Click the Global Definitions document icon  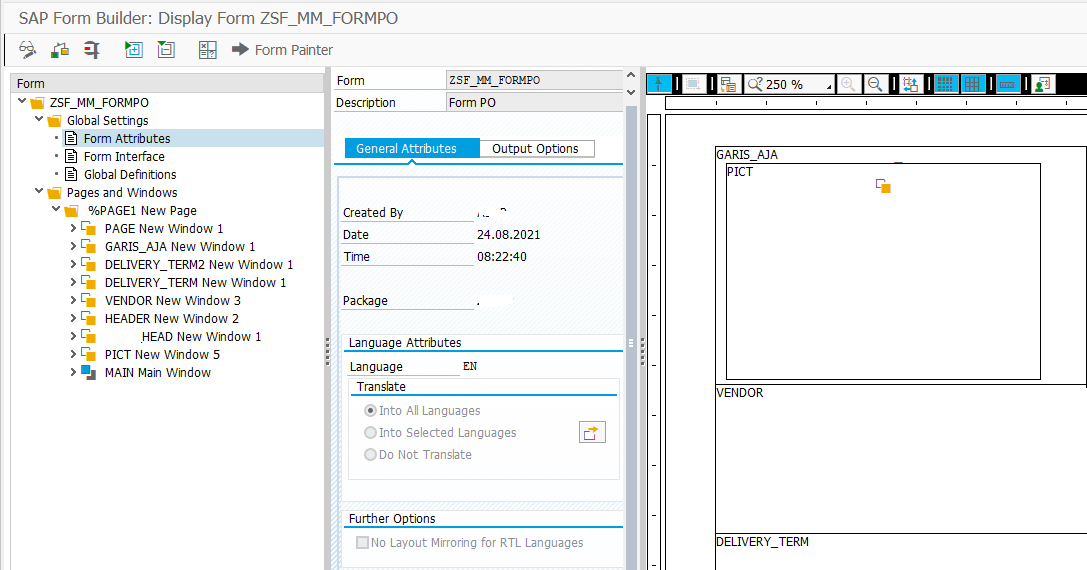71,174
